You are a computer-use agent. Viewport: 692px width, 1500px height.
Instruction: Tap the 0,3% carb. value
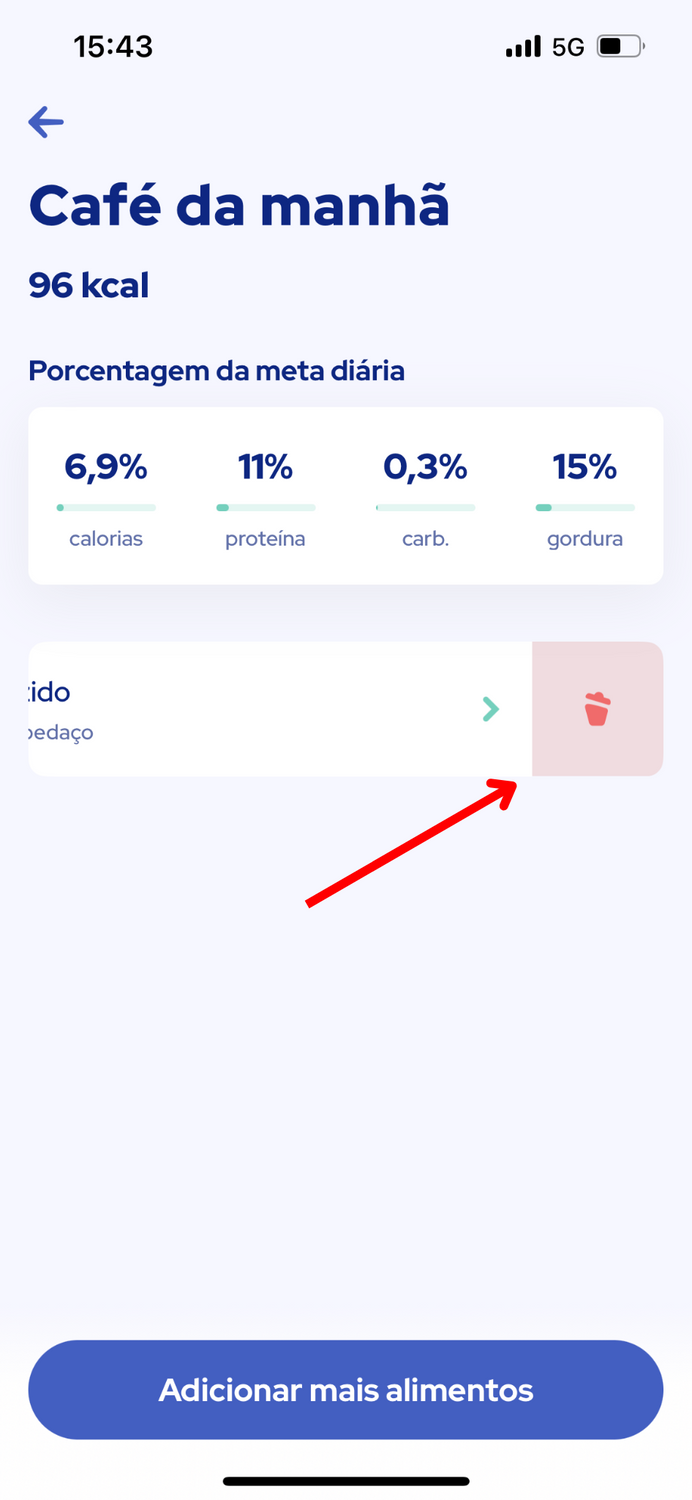pyautogui.click(x=425, y=467)
